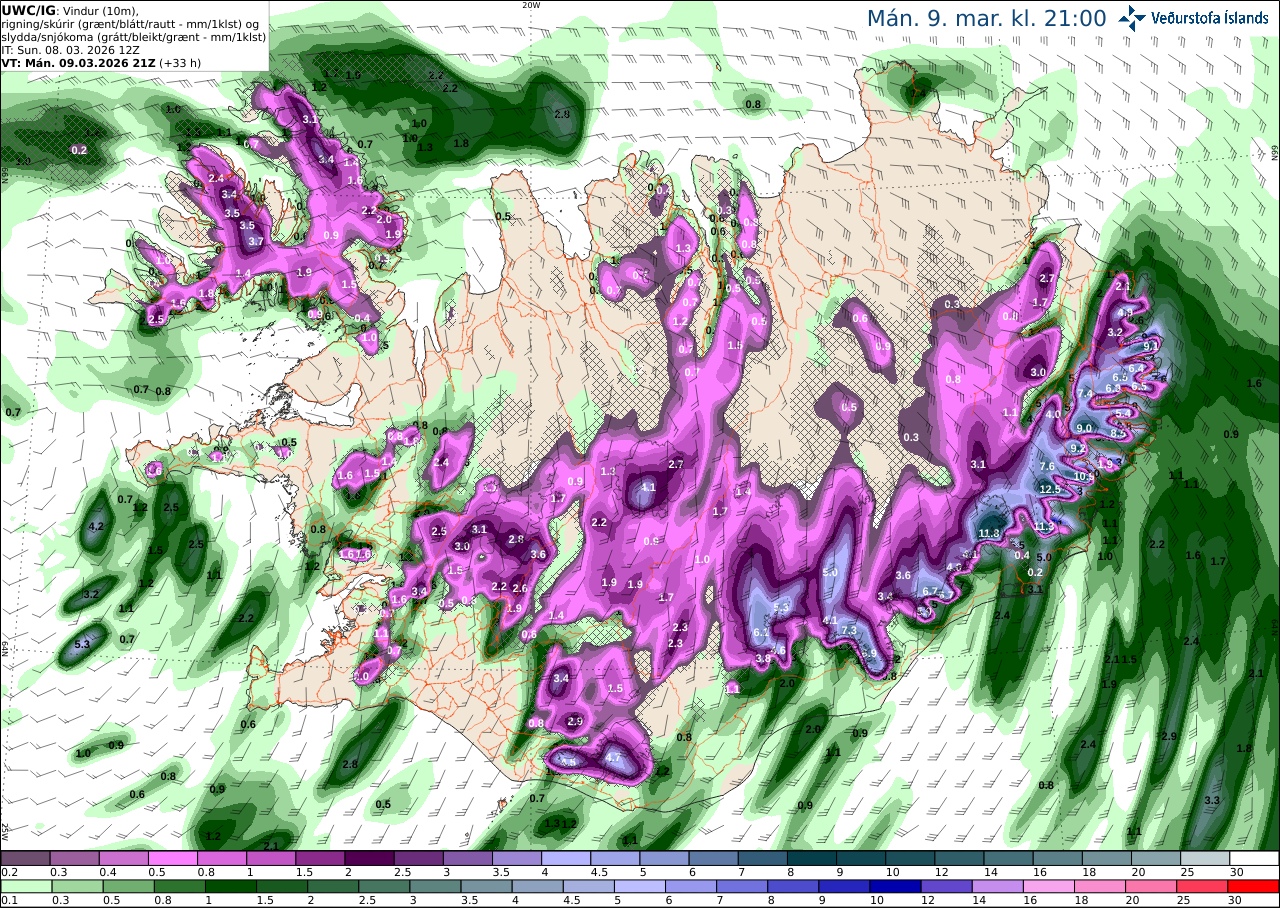Click the '9.2' precipitation value on the map
Viewport: 1280px width, 908px height.
pyautogui.click(x=1077, y=449)
